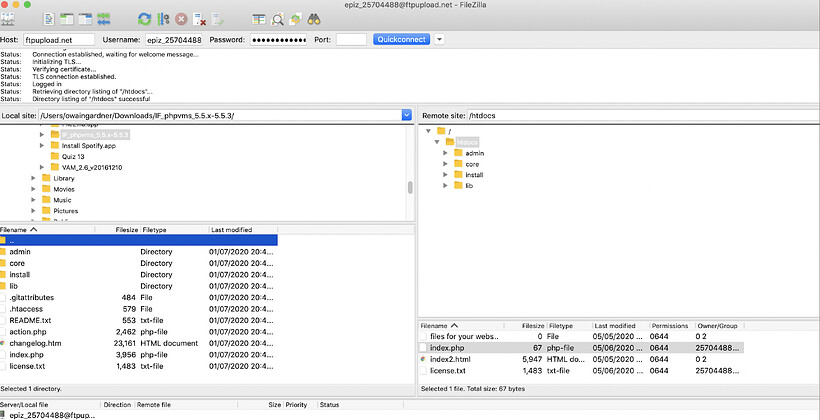
Task: Open the directory listing filters dialog
Action: pyautogui.click(x=259, y=20)
